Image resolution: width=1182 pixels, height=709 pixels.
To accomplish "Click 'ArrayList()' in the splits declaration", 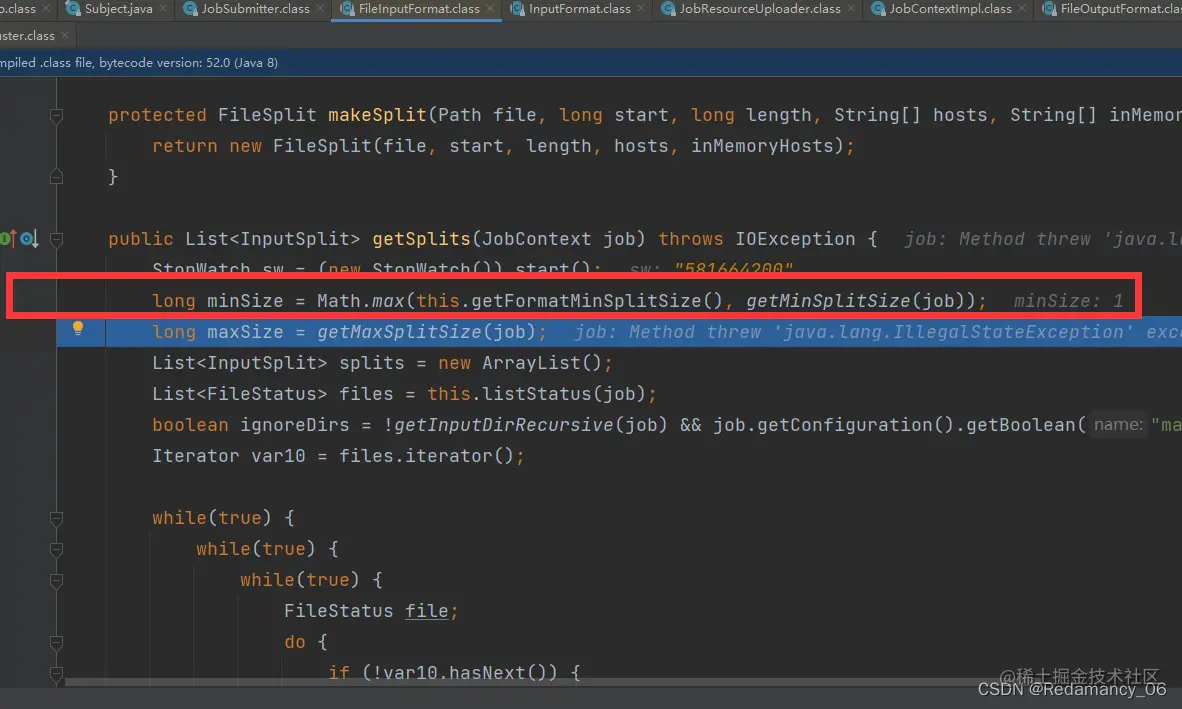I will point(542,363).
